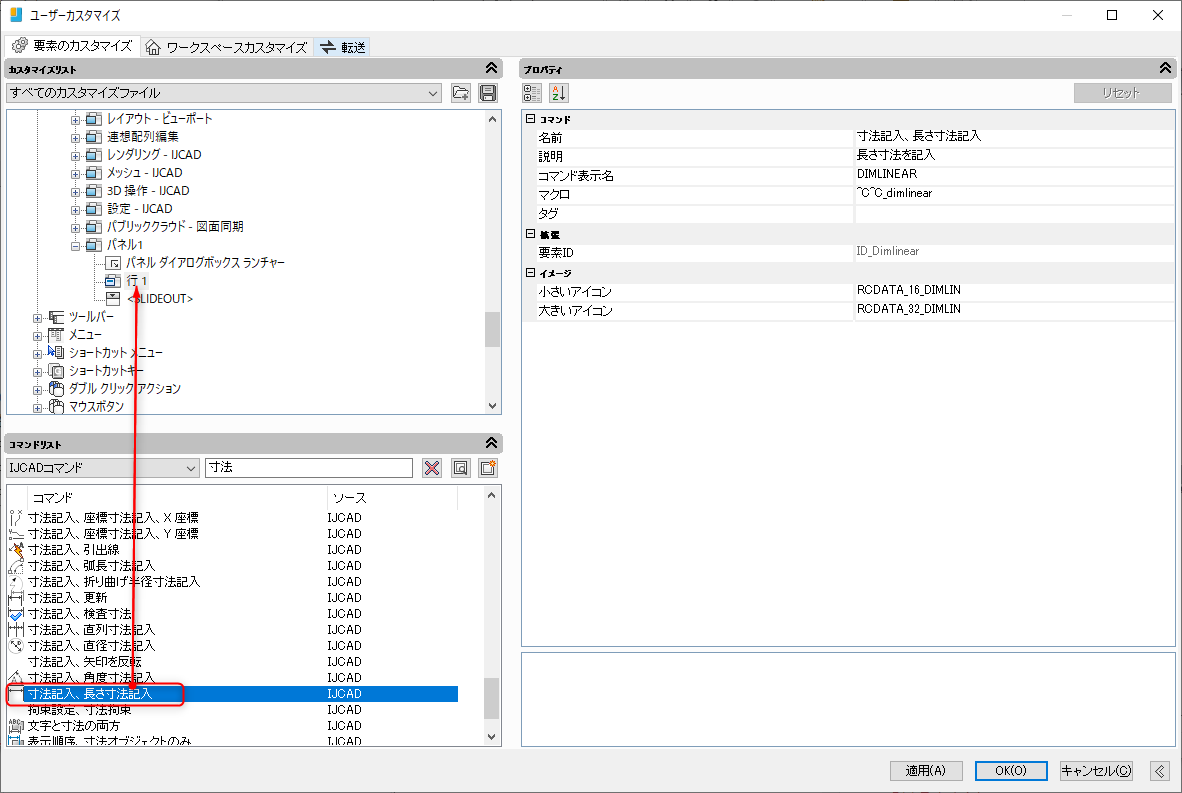Click the OK(O) button
The width and height of the screenshot is (1182, 793).
coord(1011,770)
